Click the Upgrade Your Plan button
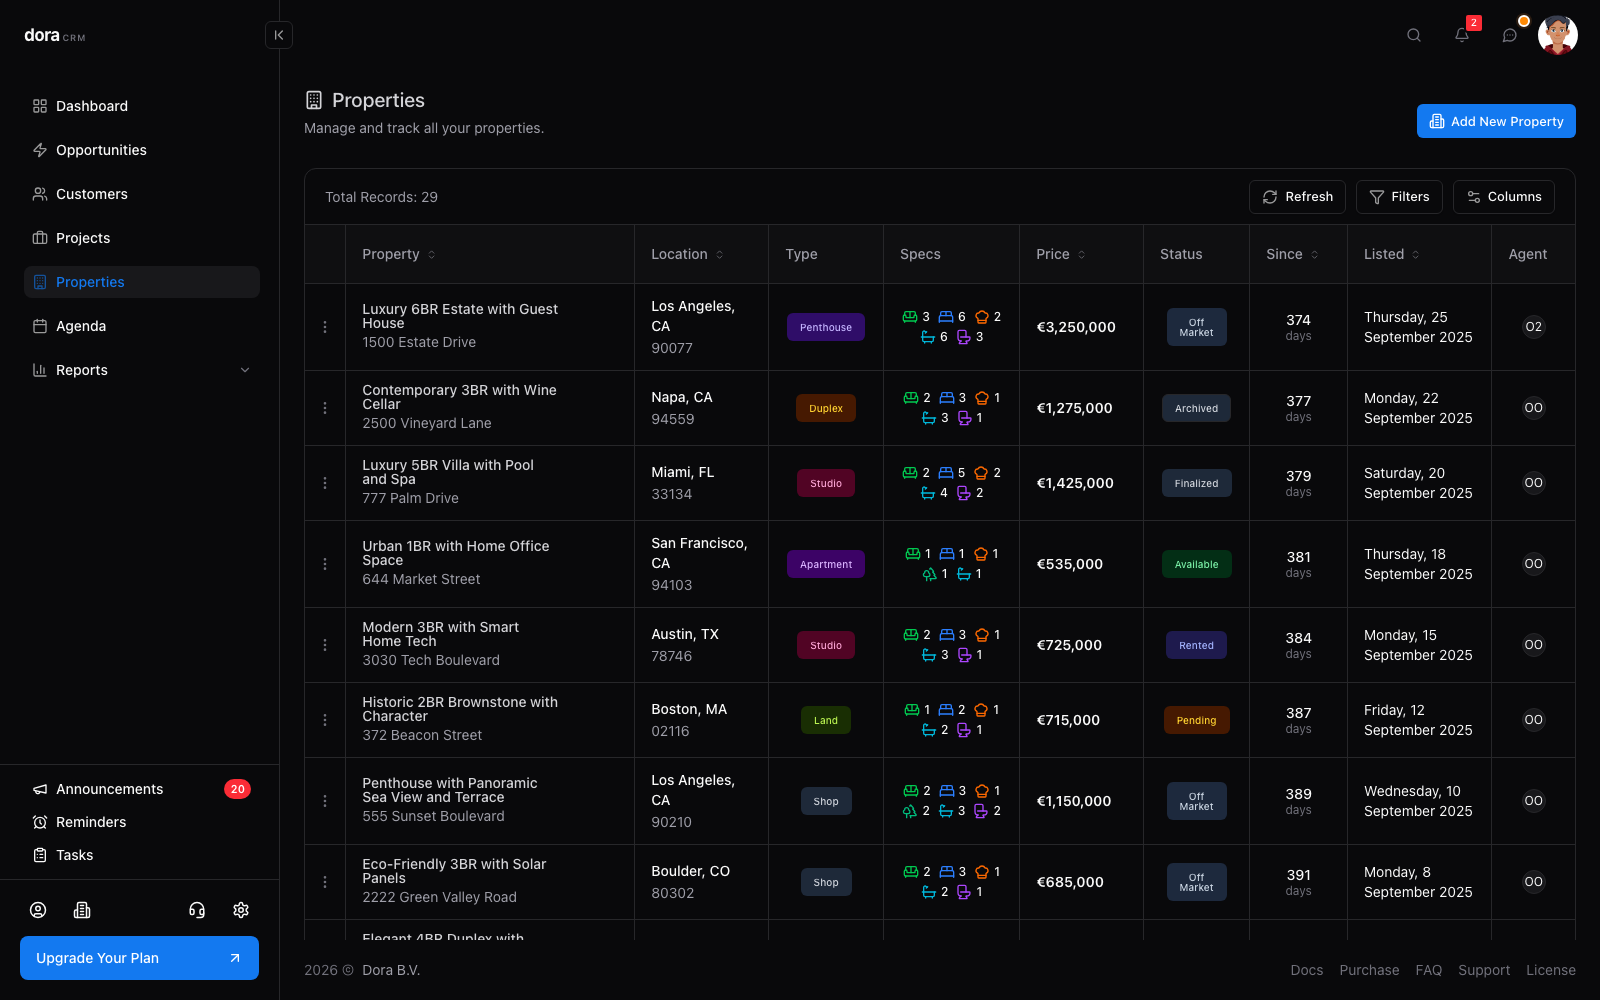1600x1000 pixels. [139, 958]
